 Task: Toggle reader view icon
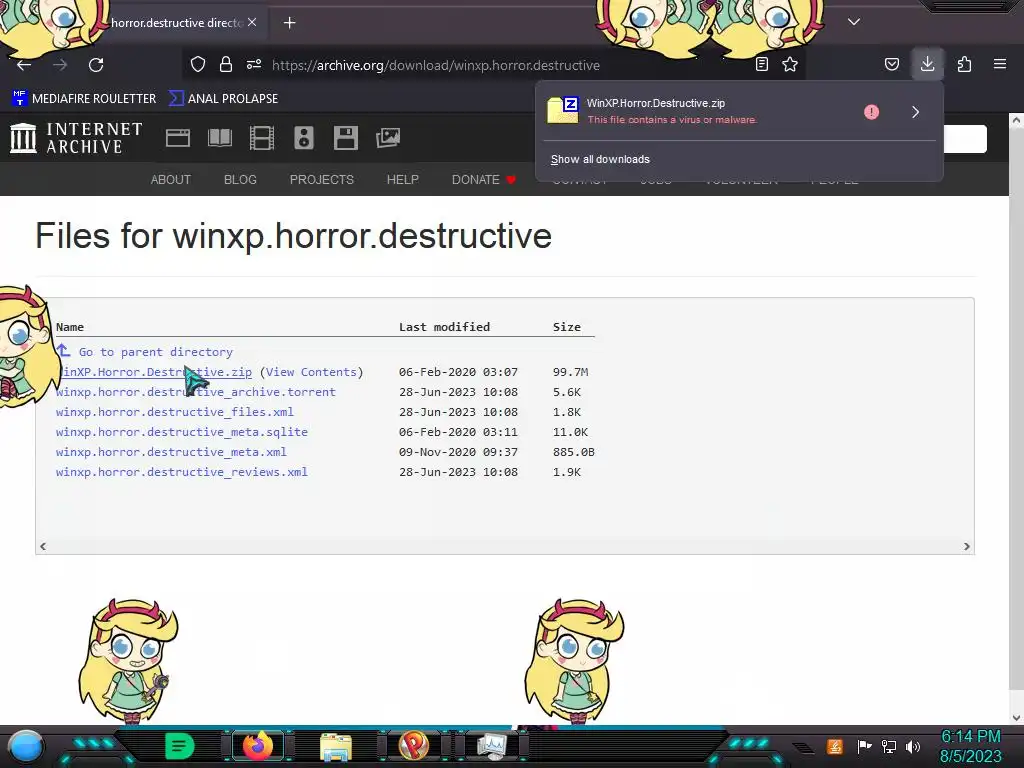click(761, 64)
